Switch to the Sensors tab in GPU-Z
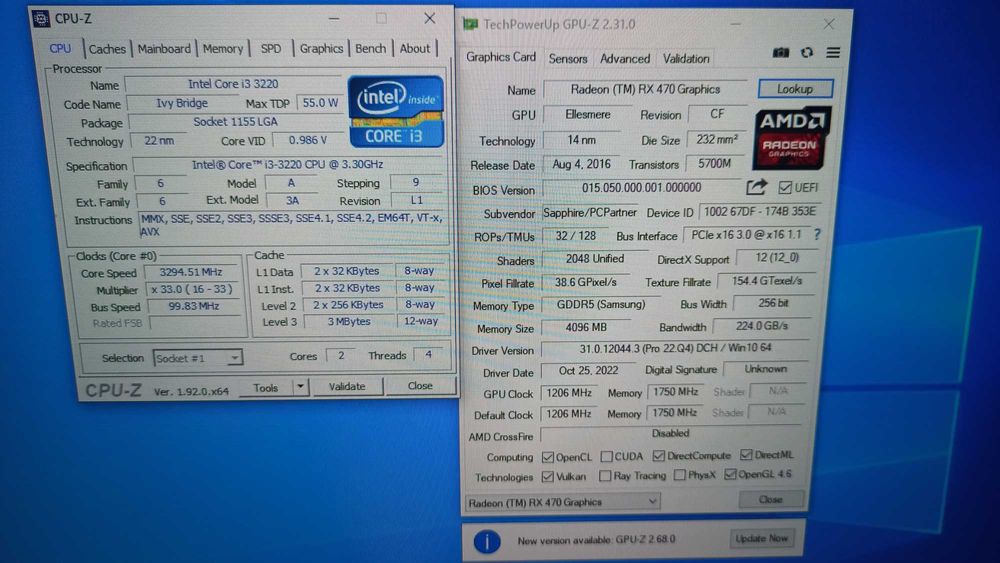The image size is (1000, 563). pos(568,59)
